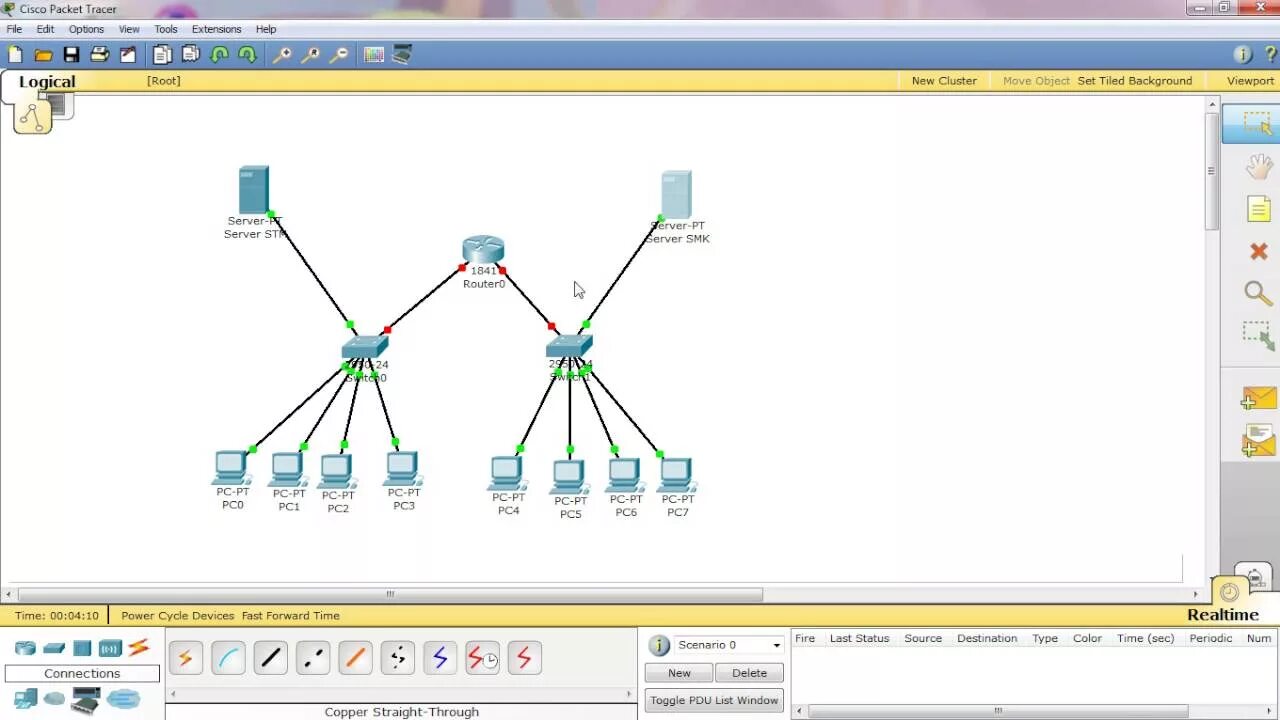Open the Scenario 0 dropdown

tap(729, 645)
